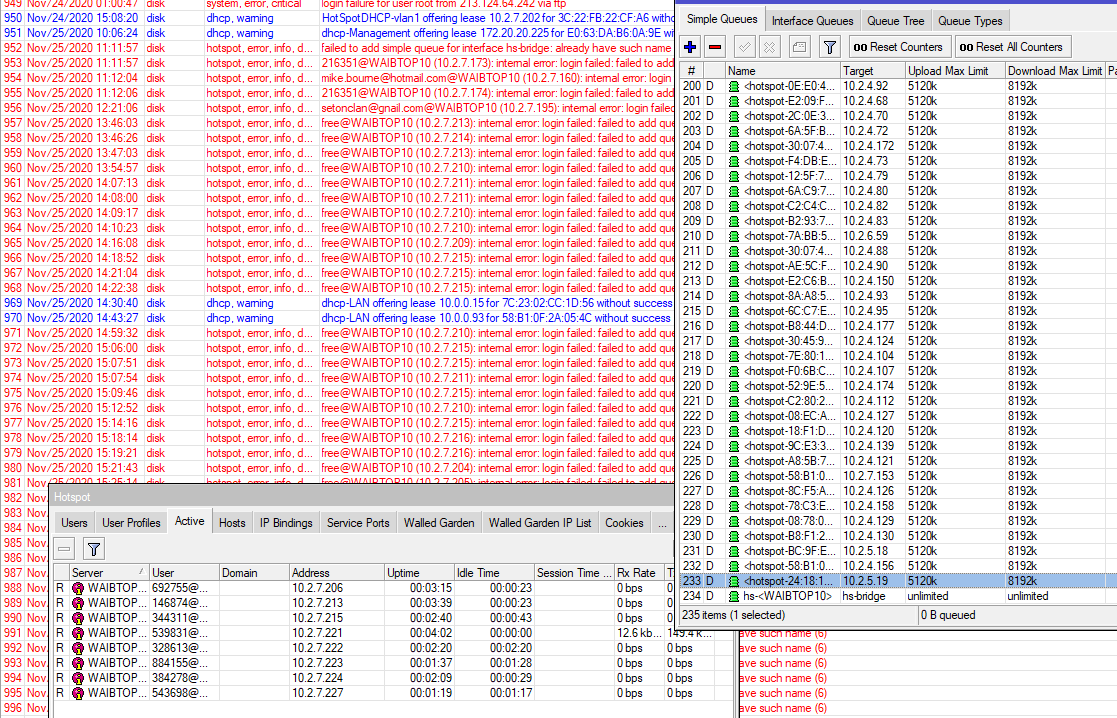Screen dimensions: 1117x718
Task: Click queue icon for hotspot-B8:44:D row 216
Action: tap(734, 326)
